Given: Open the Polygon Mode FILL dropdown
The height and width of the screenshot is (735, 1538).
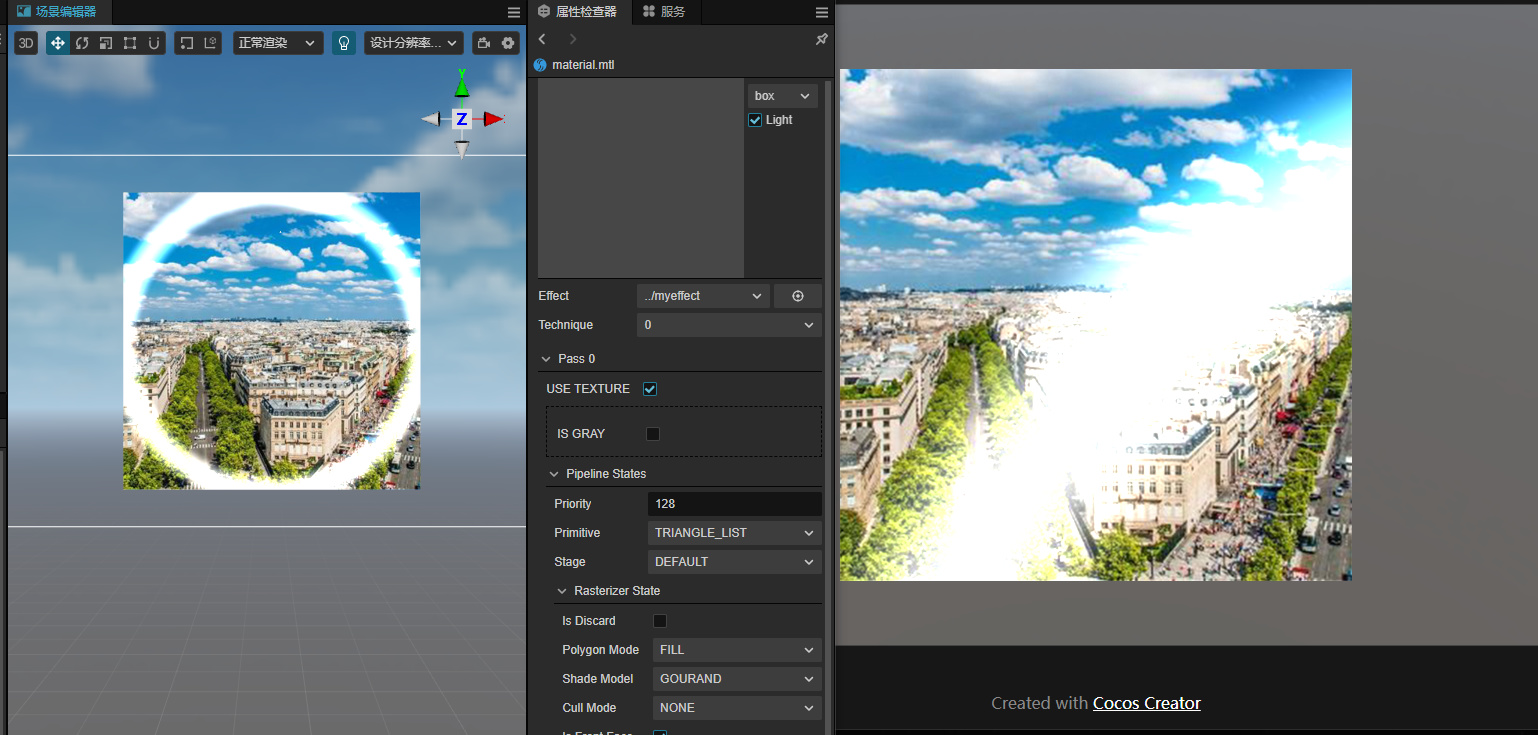Looking at the screenshot, I should (737, 650).
